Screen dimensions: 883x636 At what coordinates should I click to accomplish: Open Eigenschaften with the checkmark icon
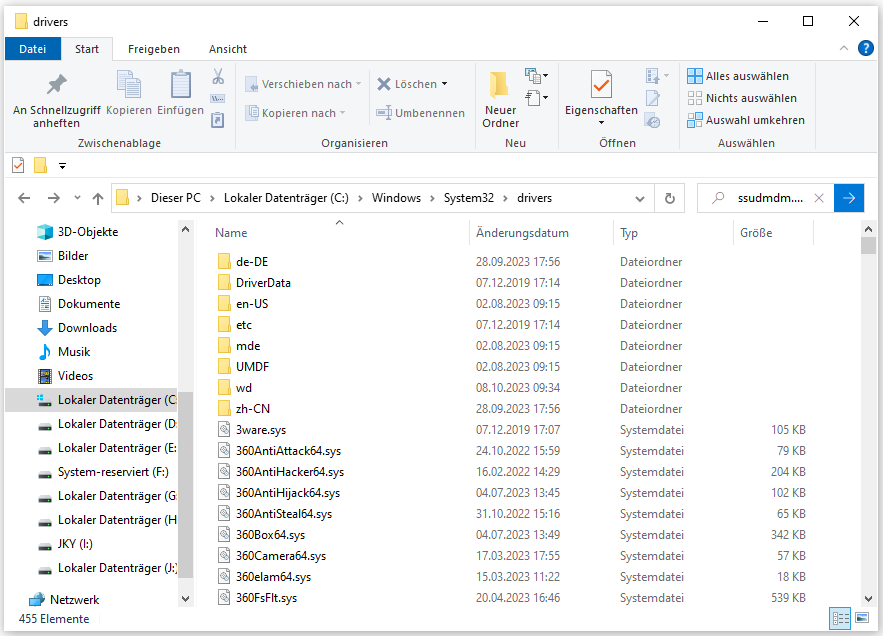pyautogui.click(x=600, y=86)
